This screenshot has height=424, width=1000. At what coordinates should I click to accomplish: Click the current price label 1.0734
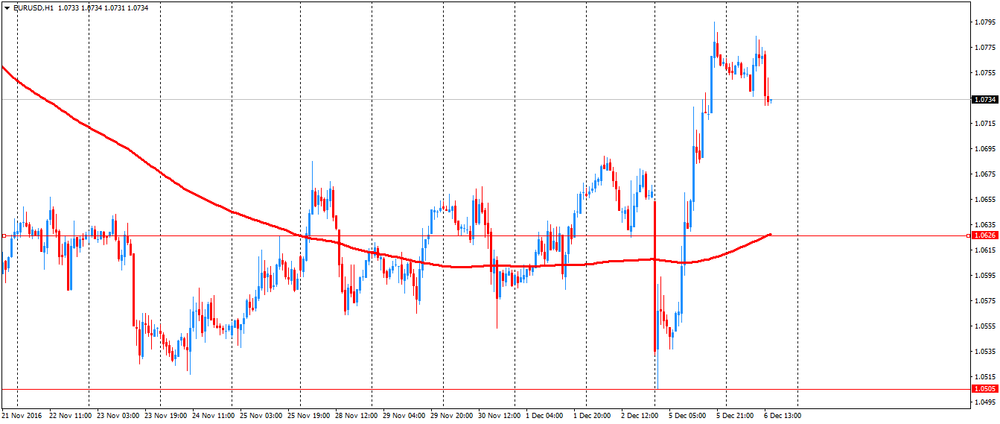(983, 99)
